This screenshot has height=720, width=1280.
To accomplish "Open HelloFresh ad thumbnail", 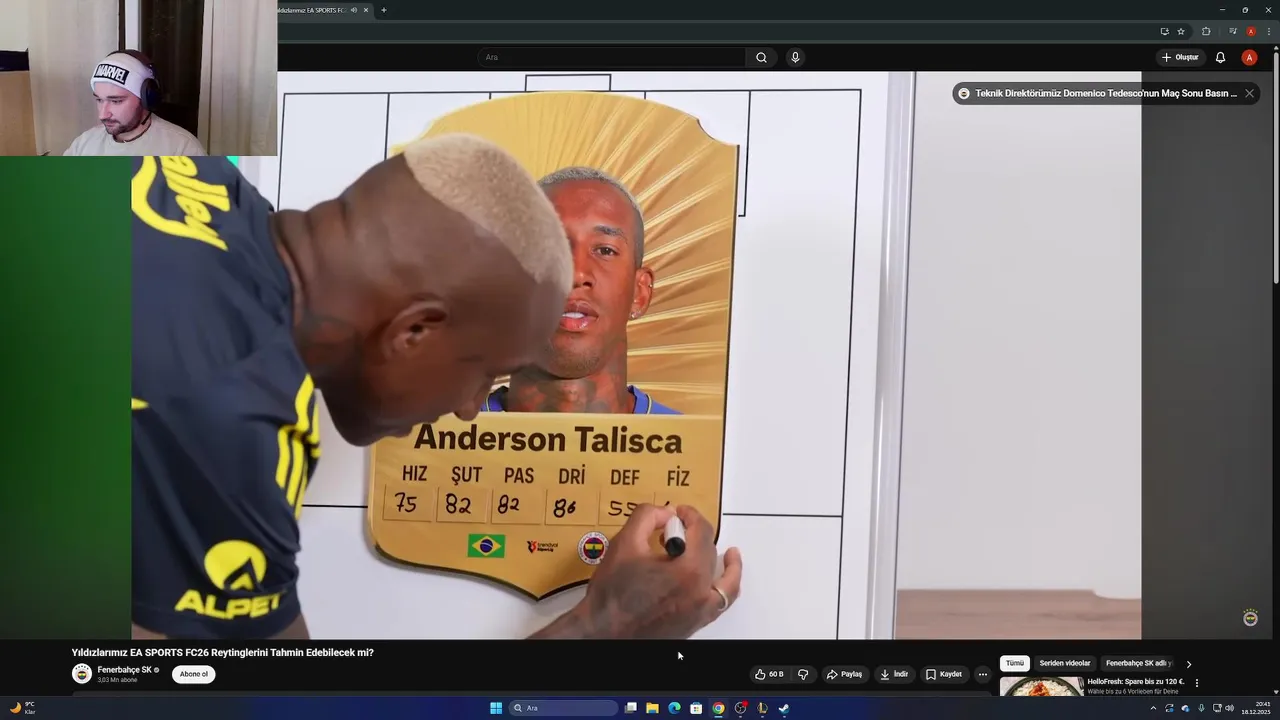I will pos(1041,686).
